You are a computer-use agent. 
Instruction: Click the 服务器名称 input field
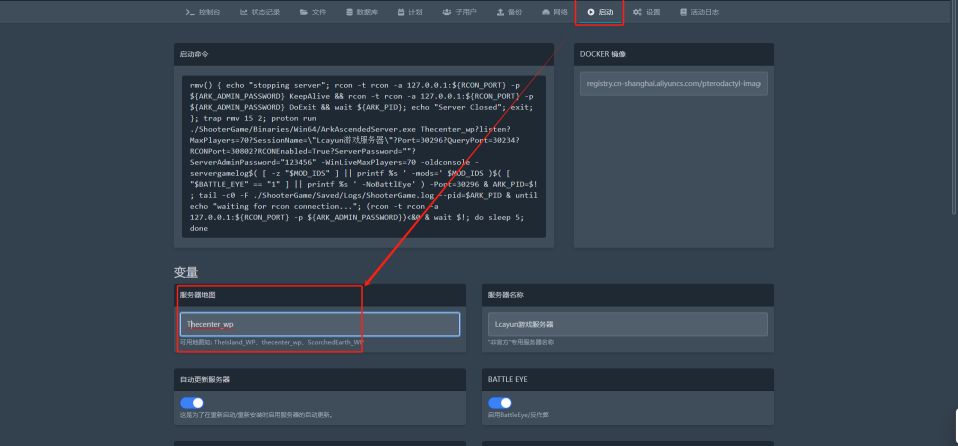pos(627,324)
